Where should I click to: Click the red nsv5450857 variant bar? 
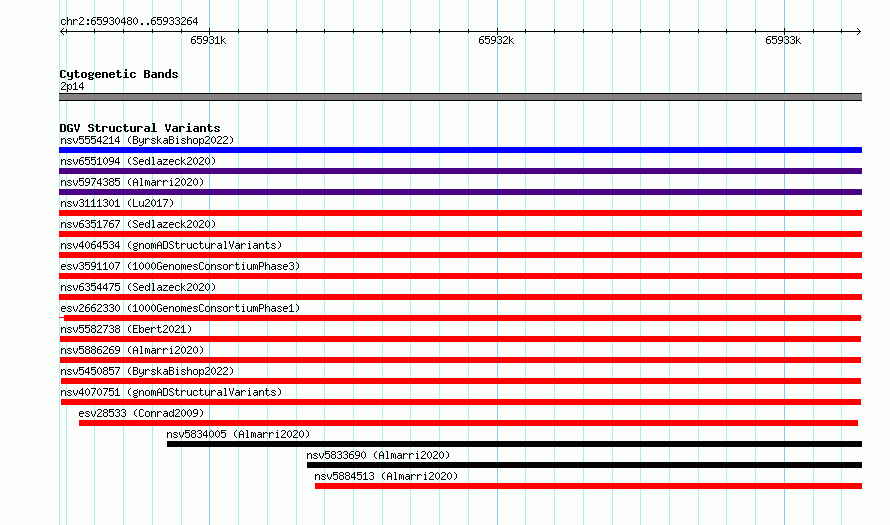coord(461,381)
